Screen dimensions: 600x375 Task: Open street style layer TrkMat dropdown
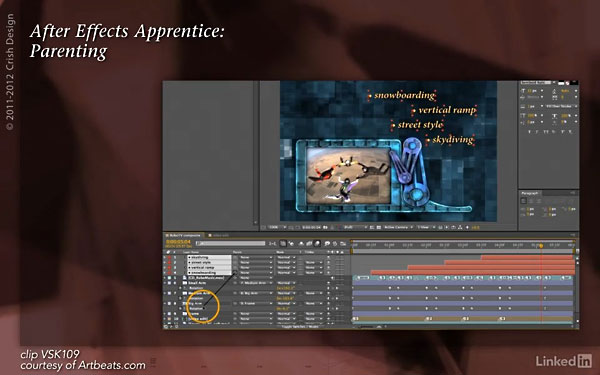click(314, 262)
